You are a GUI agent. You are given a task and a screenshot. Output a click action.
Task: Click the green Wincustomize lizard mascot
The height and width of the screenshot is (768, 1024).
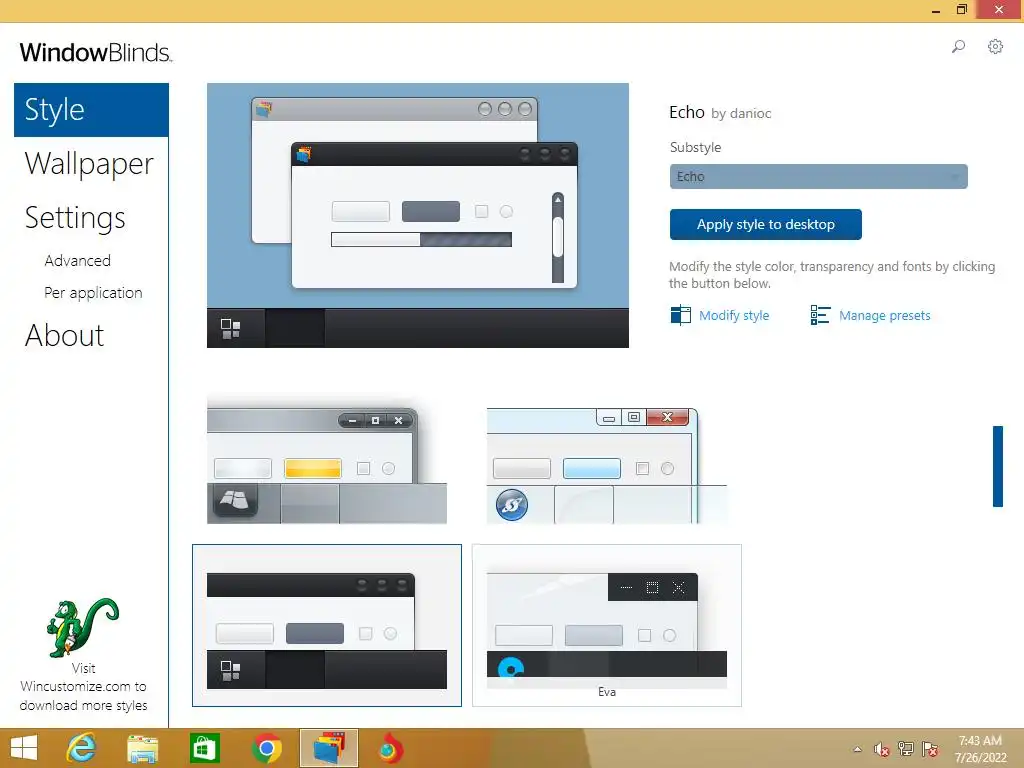[82, 628]
